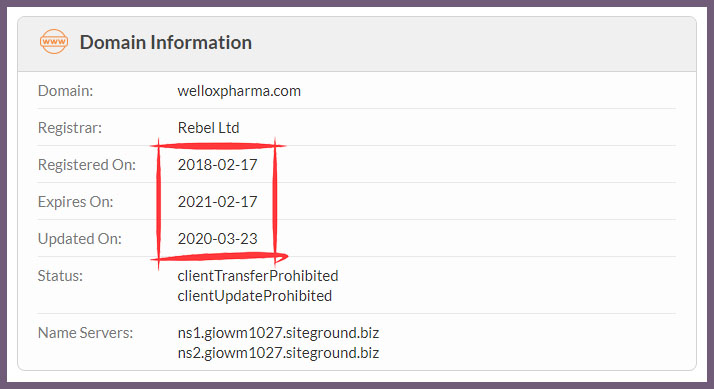The image size is (714, 389).
Task: Click the Status: field label
Action: (x=60, y=276)
